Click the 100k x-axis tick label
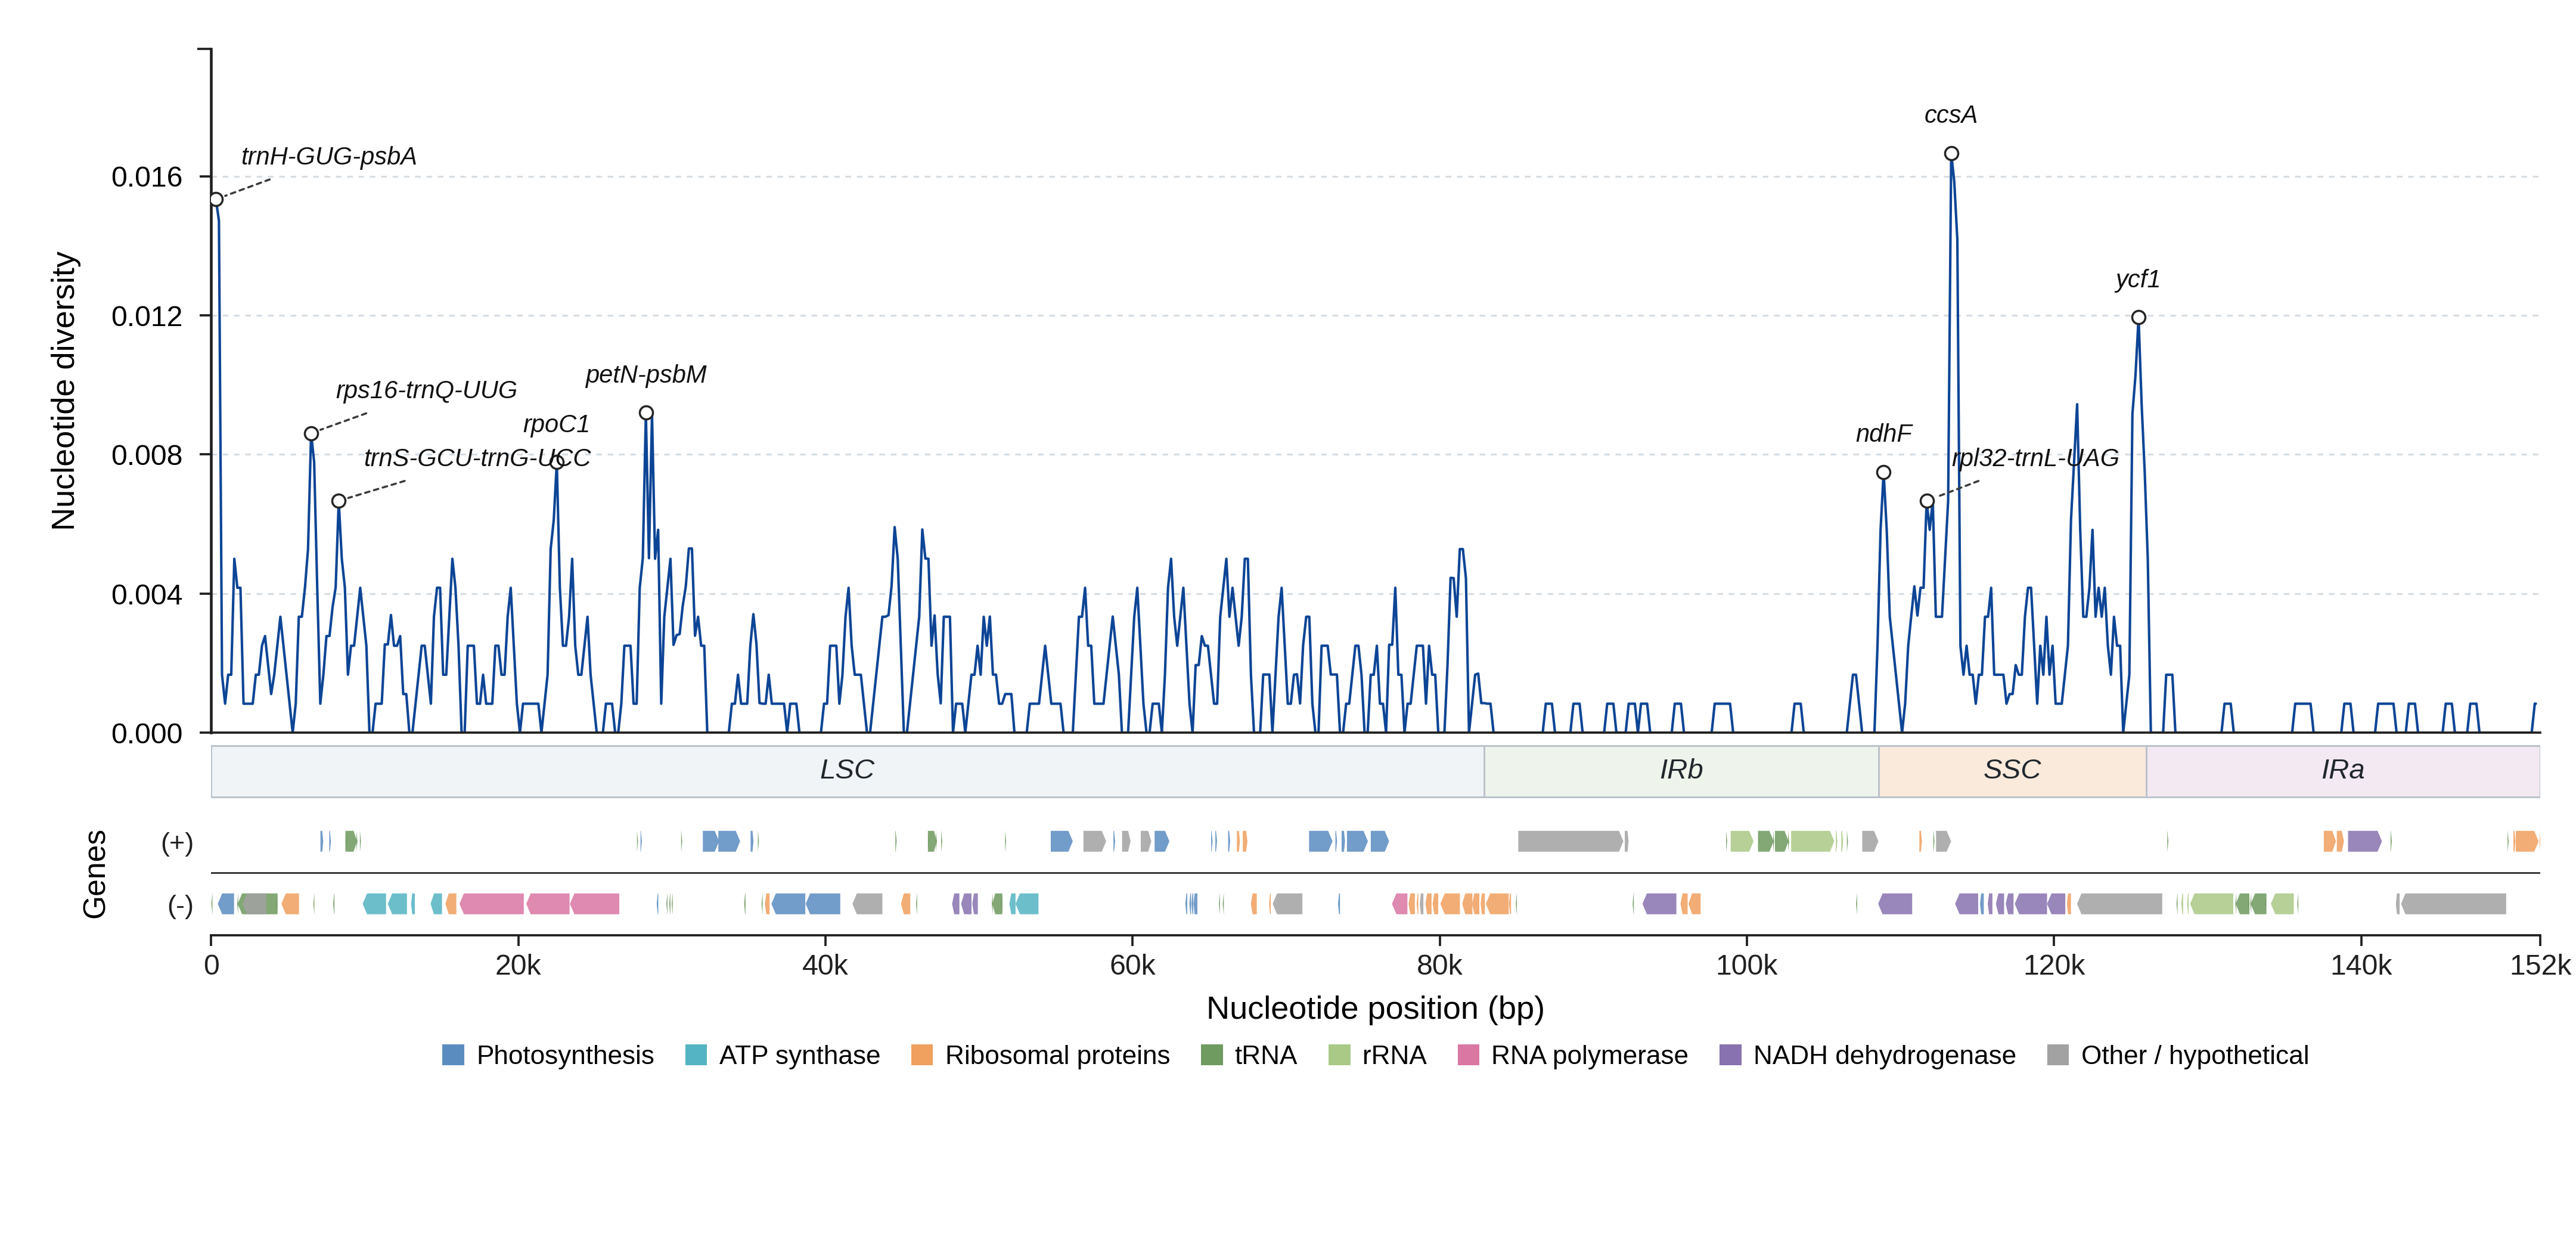 (x=1746, y=966)
